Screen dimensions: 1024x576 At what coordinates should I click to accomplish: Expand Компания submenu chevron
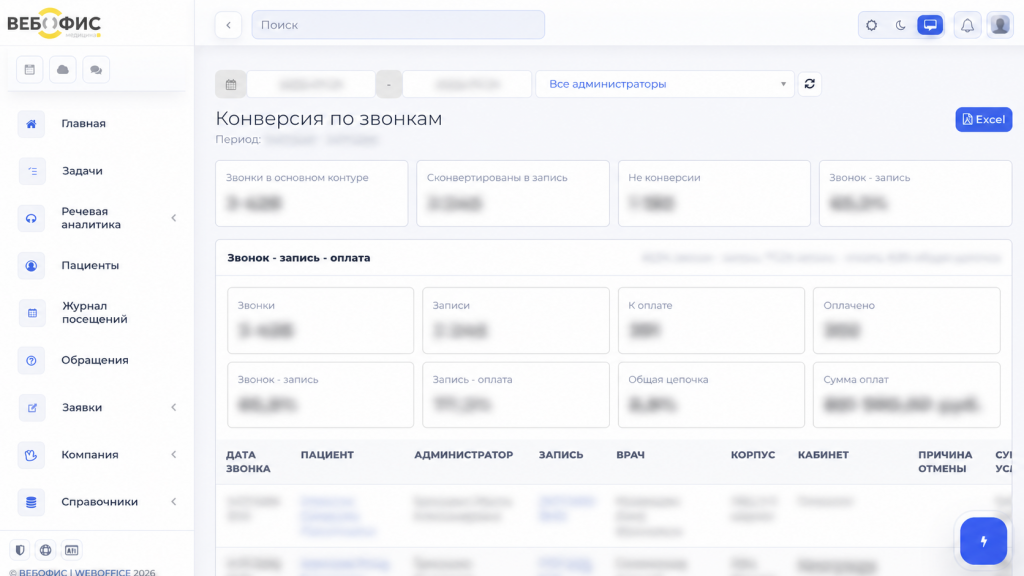tap(174, 455)
